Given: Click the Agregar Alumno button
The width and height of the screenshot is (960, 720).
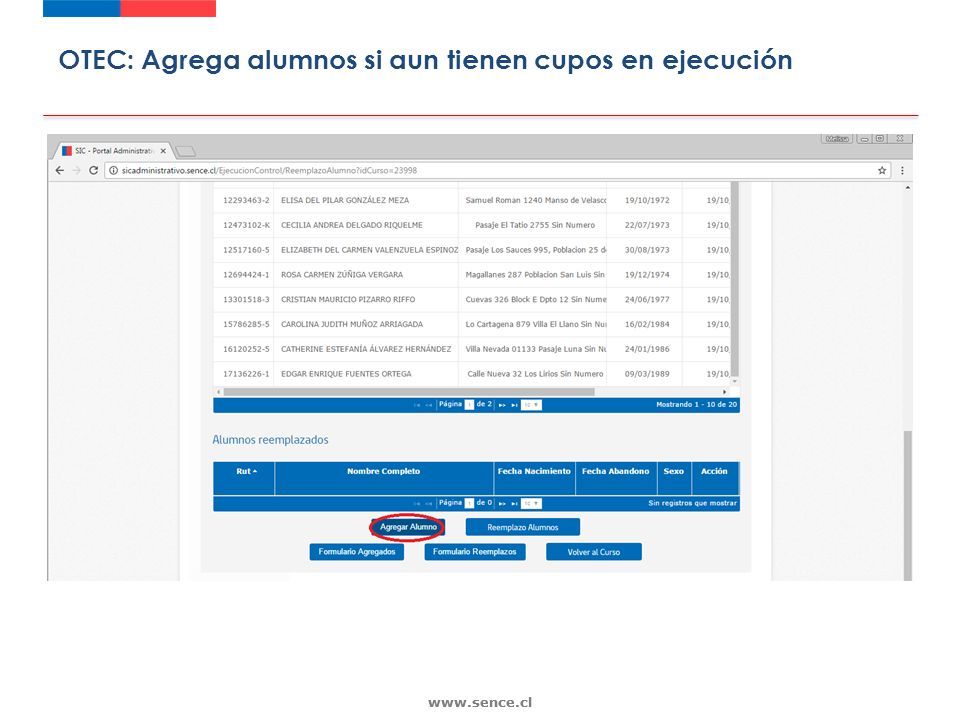Looking at the screenshot, I should pyautogui.click(x=408, y=527).
